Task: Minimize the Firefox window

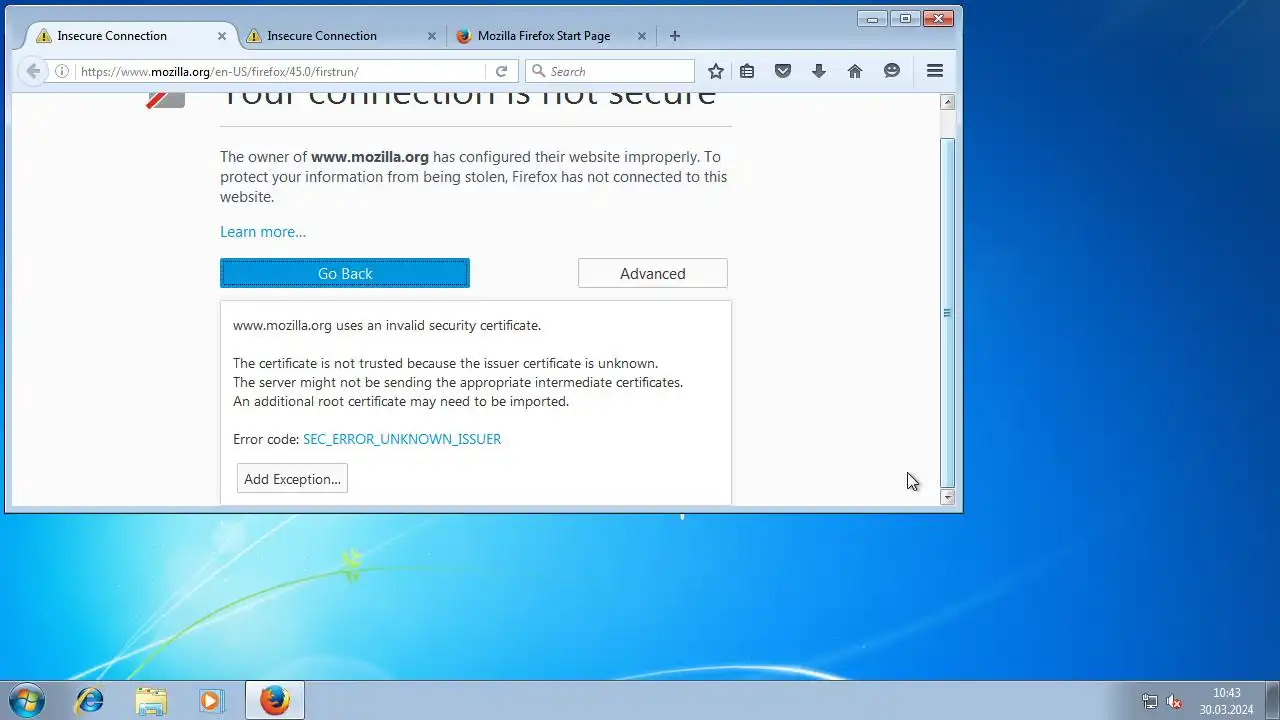Action: tap(872, 18)
